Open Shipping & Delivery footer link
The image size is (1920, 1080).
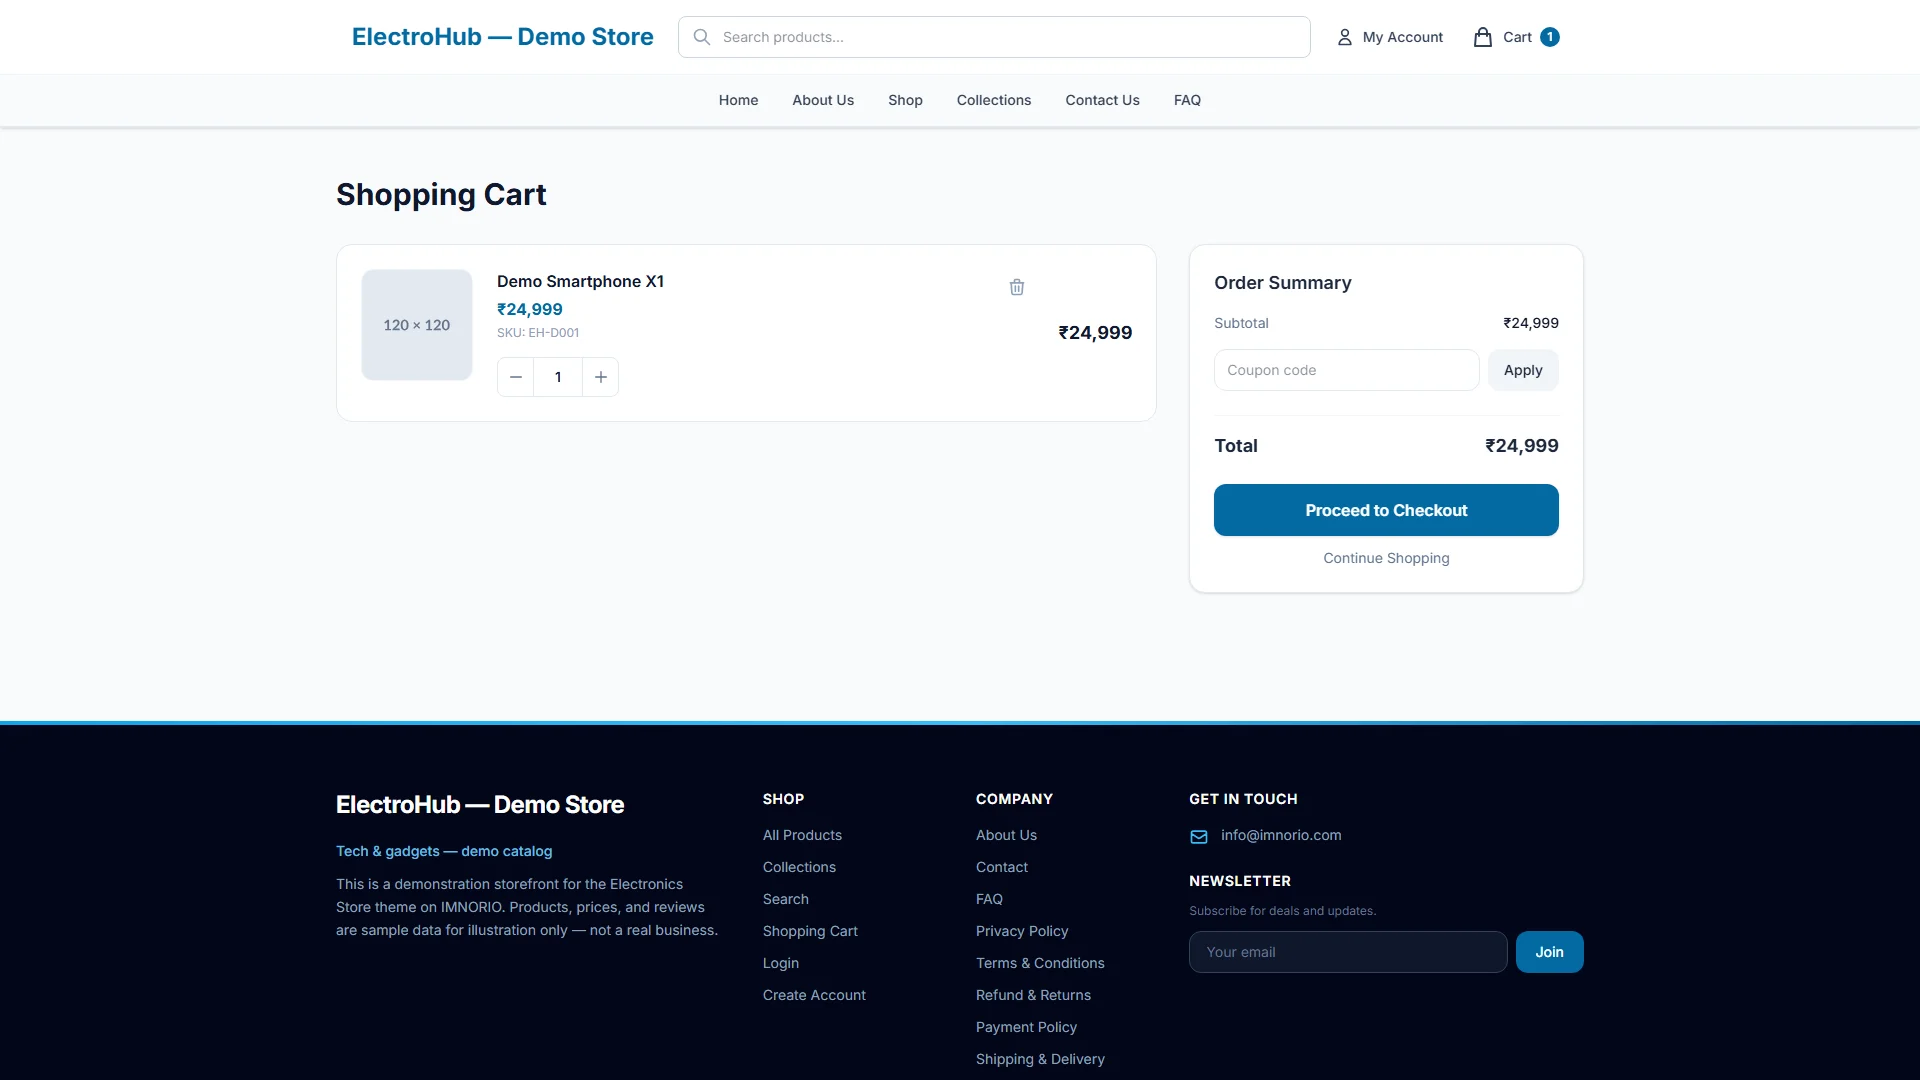click(1040, 1059)
